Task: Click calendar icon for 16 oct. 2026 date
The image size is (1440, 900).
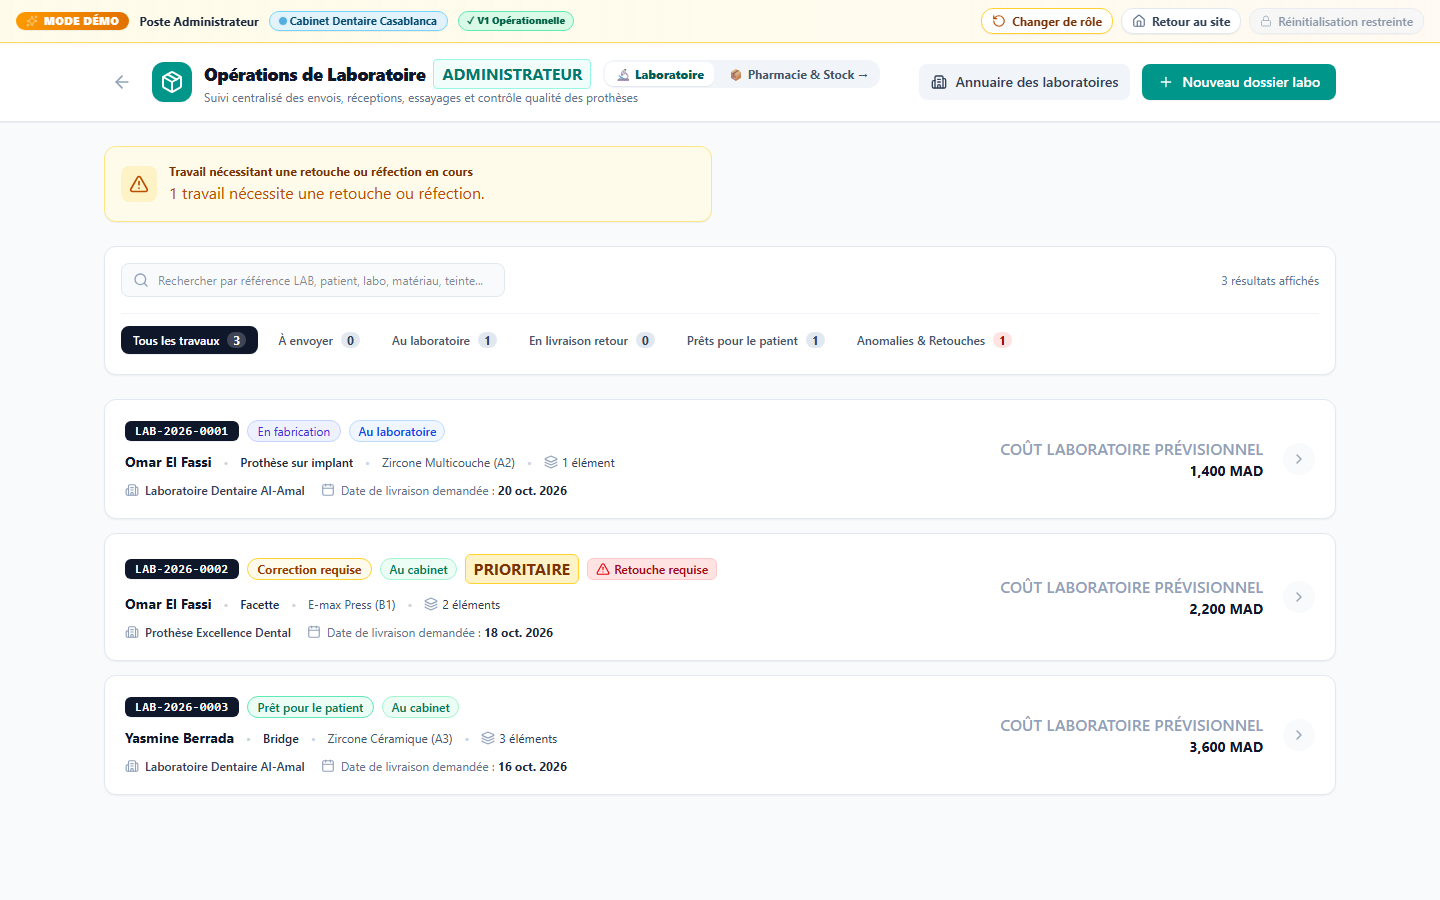Action: (328, 767)
